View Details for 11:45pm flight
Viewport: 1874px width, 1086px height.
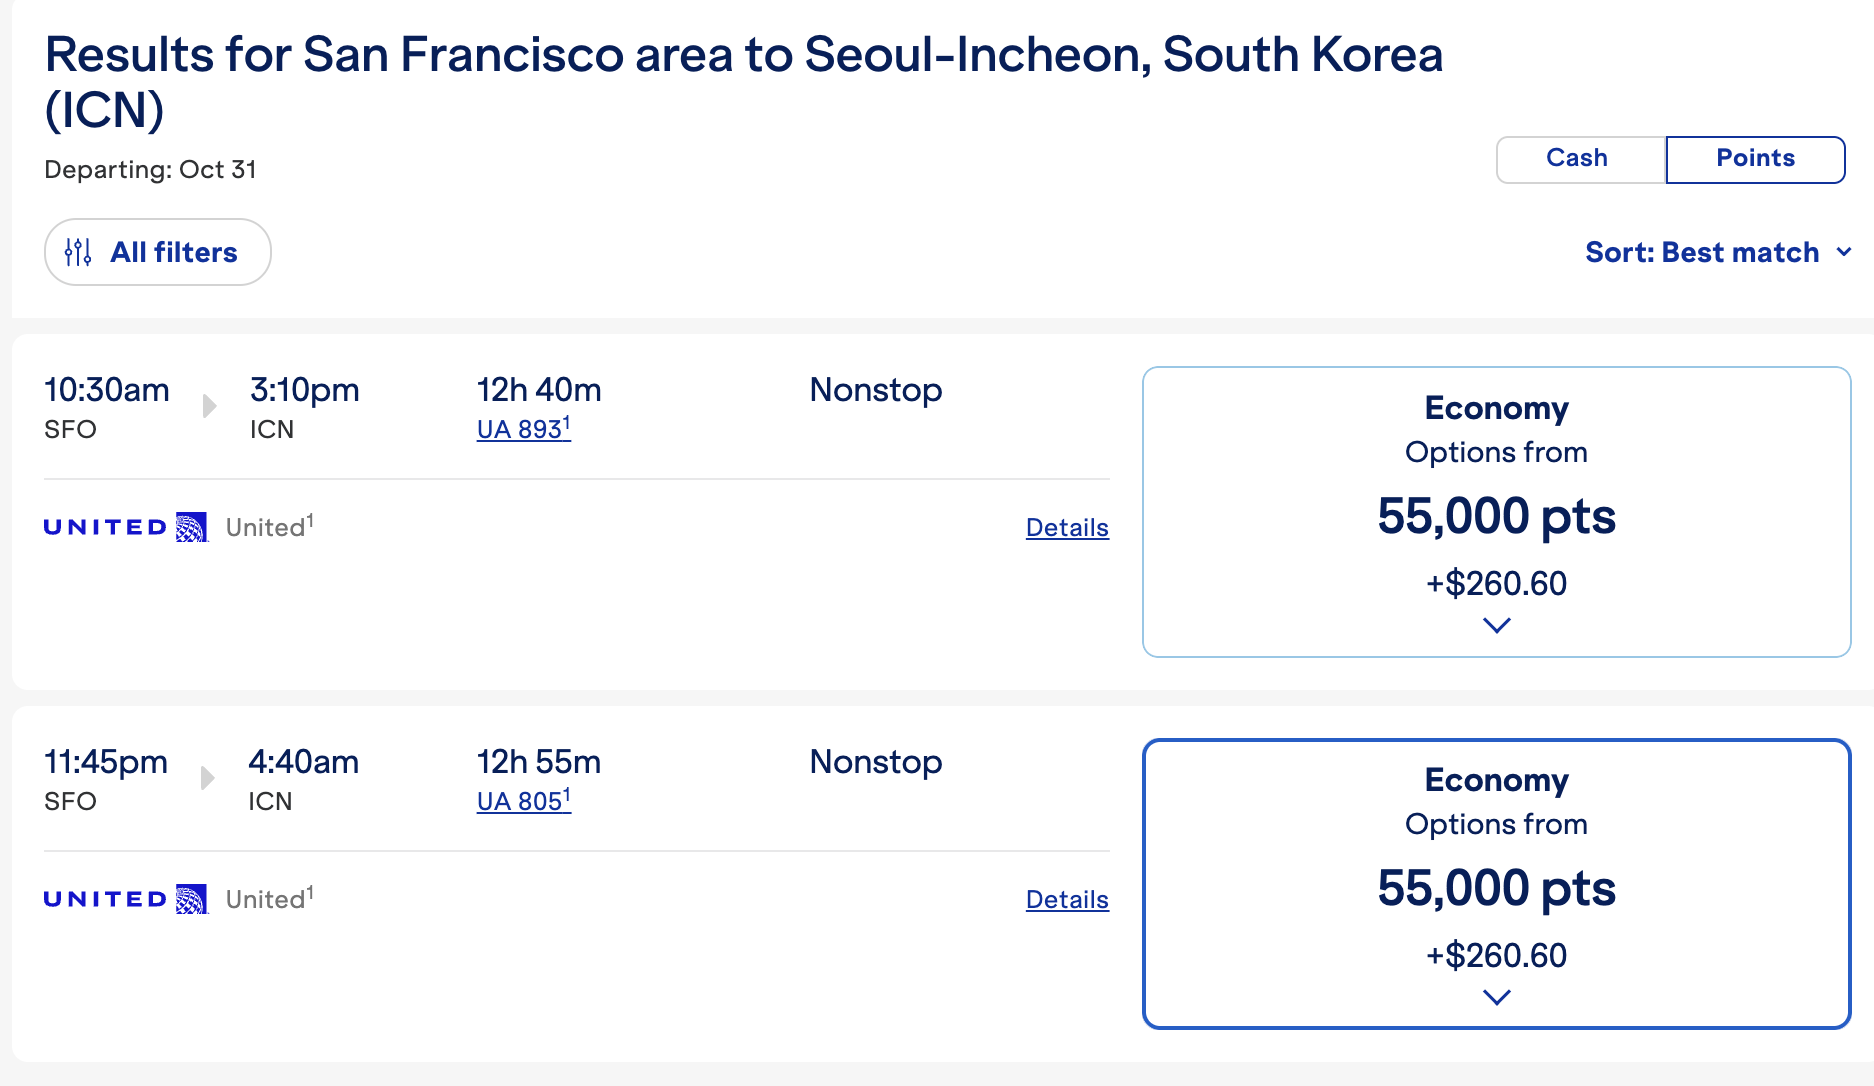[1067, 899]
